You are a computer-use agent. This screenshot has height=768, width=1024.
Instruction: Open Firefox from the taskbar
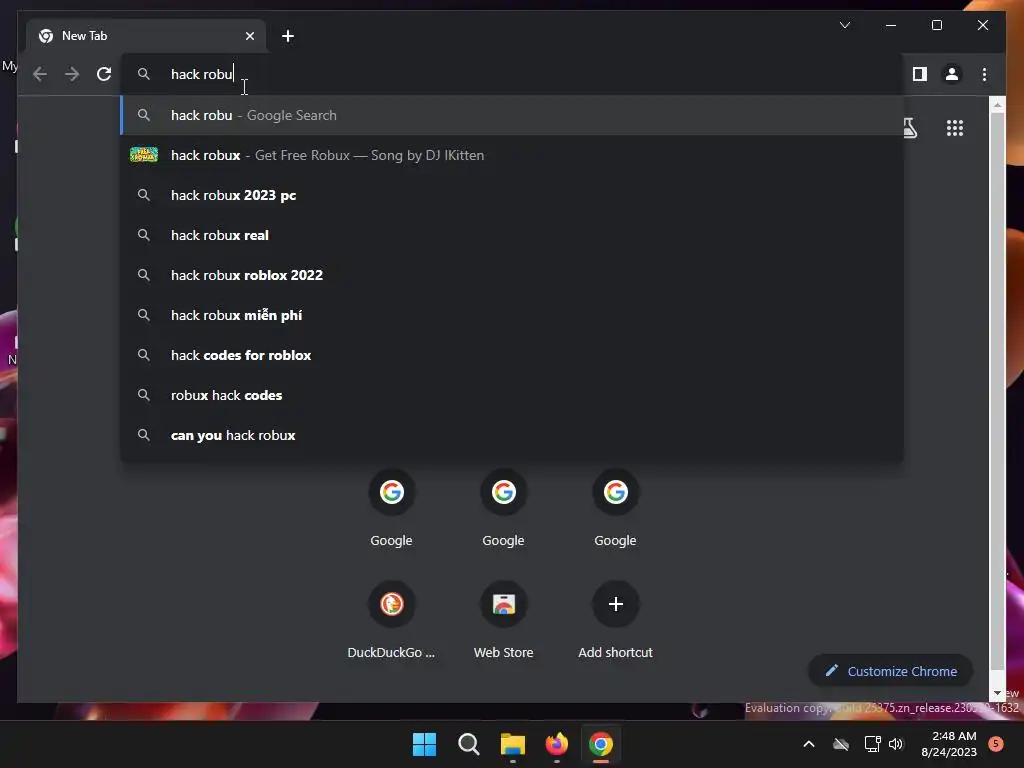click(x=556, y=744)
